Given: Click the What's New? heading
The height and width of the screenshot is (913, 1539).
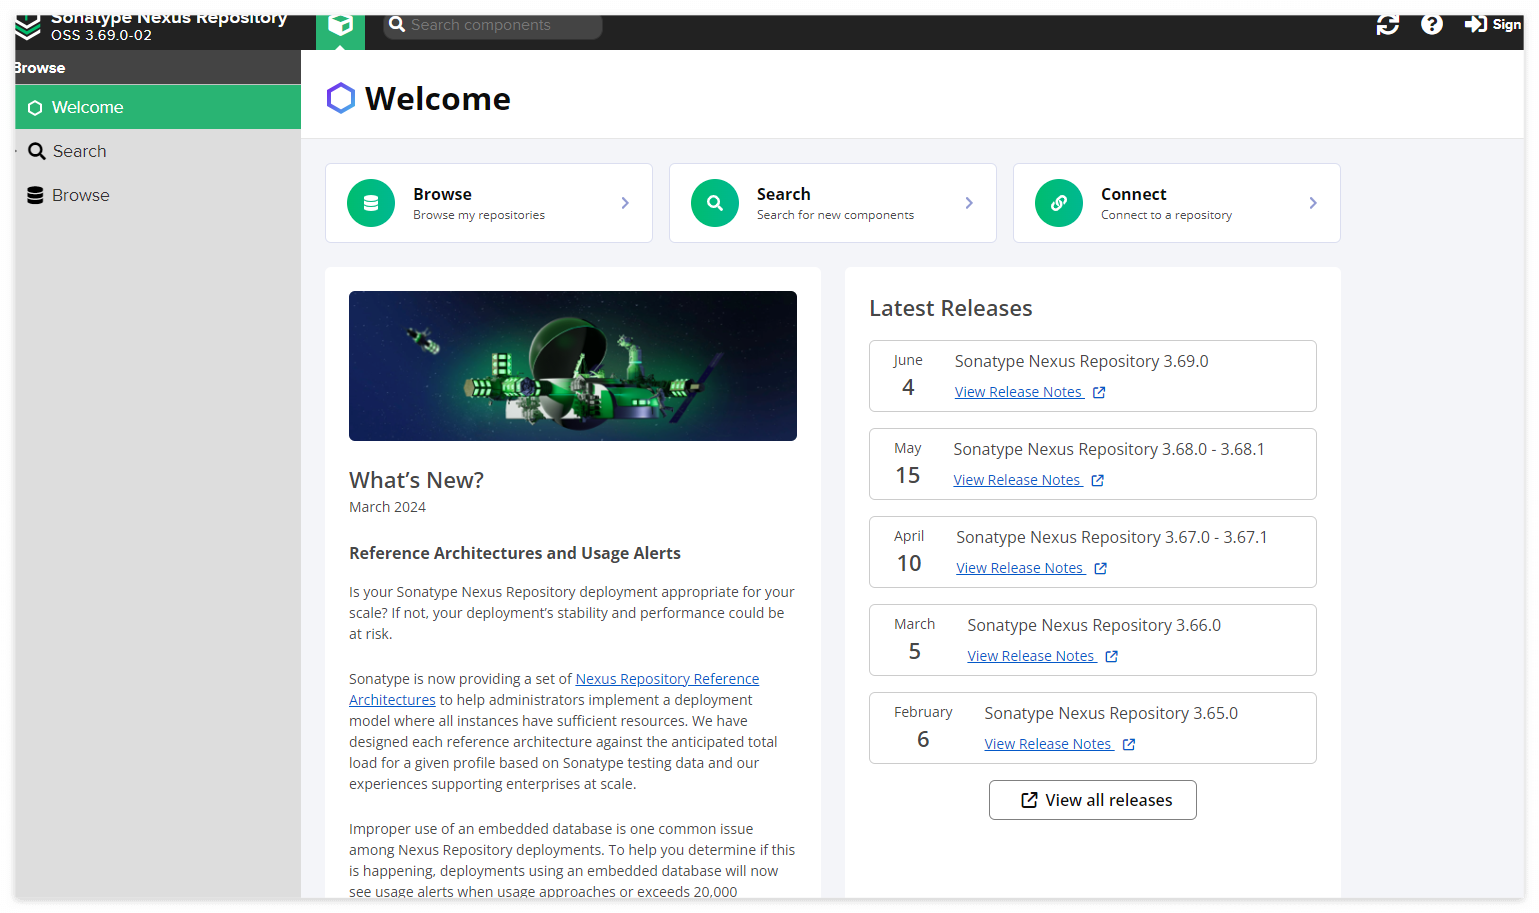Looking at the screenshot, I should click(x=416, y=480).
